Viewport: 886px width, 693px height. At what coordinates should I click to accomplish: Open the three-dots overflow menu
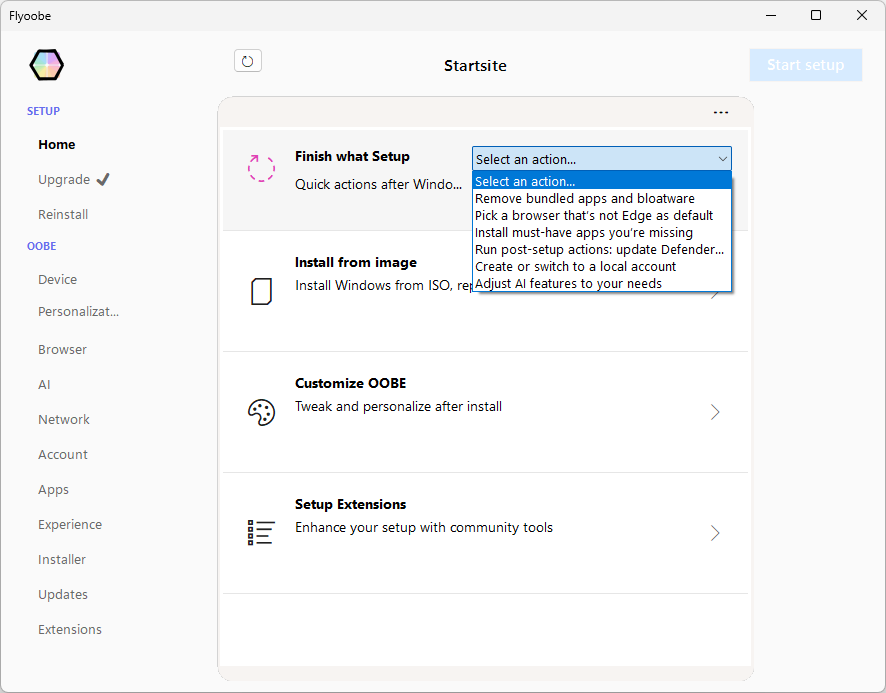click(720, 112)
